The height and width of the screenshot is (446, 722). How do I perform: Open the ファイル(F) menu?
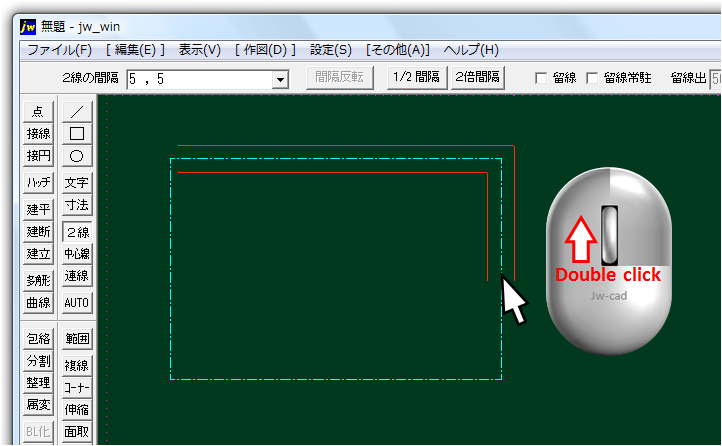[59, 49]
